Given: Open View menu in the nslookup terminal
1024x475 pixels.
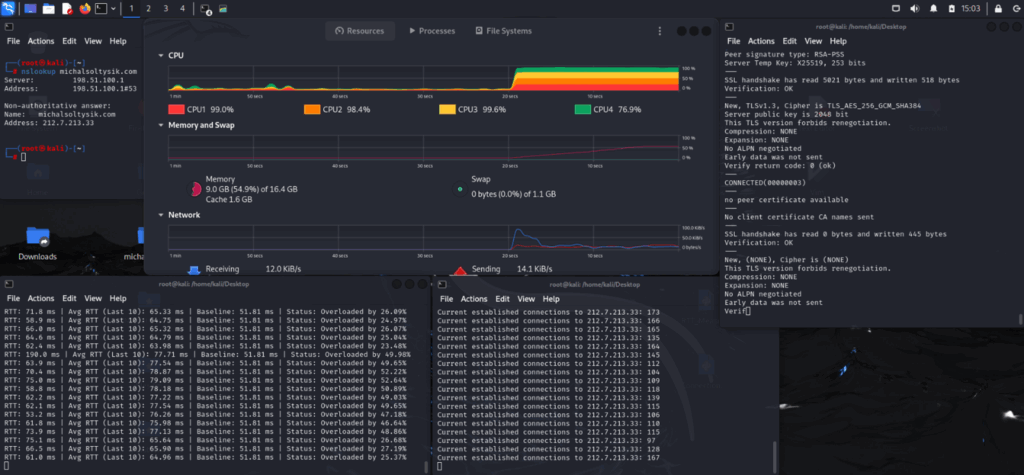Looking at the screenshot, I should [93, 41].
